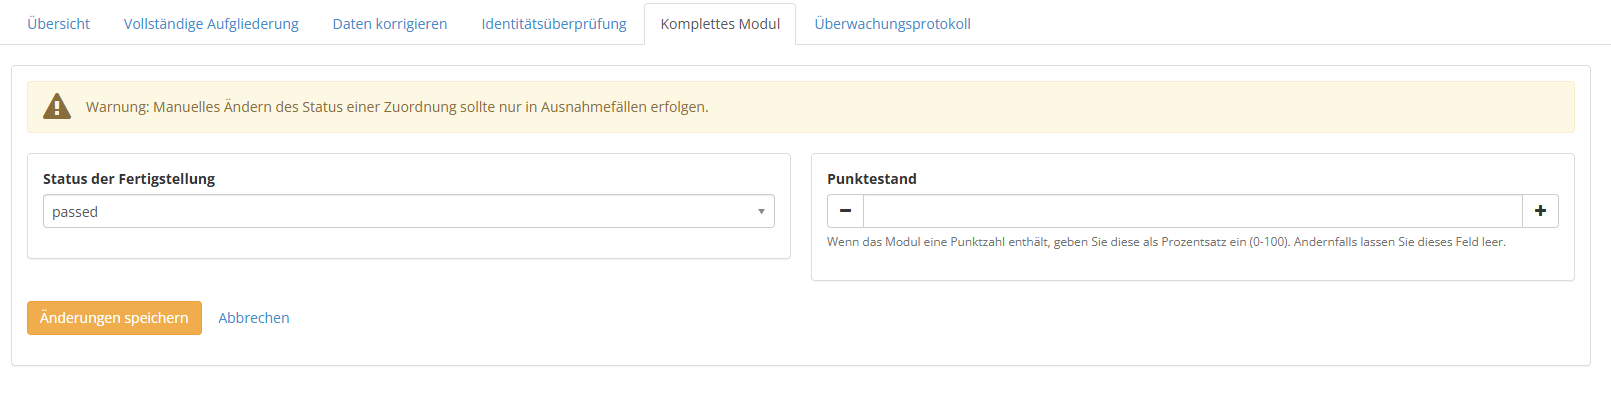Cancel via the Abbrechen link

(x=254, y=318)
